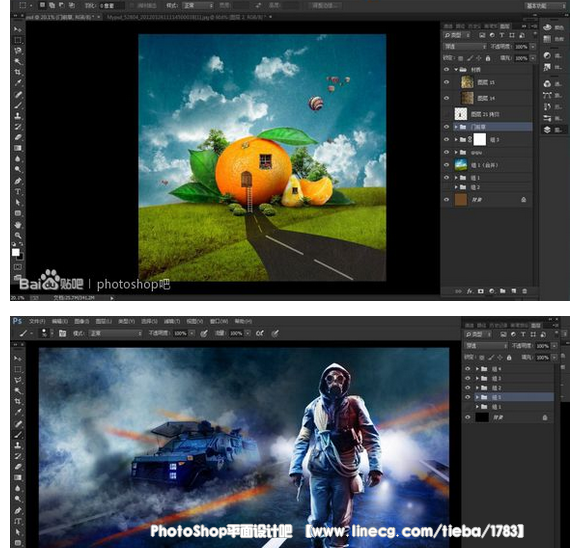The width and height of the screenshot is (574, 548).
Task: Open blend mode dropdown in orange-house layers panel
Action: click(465, 46)
